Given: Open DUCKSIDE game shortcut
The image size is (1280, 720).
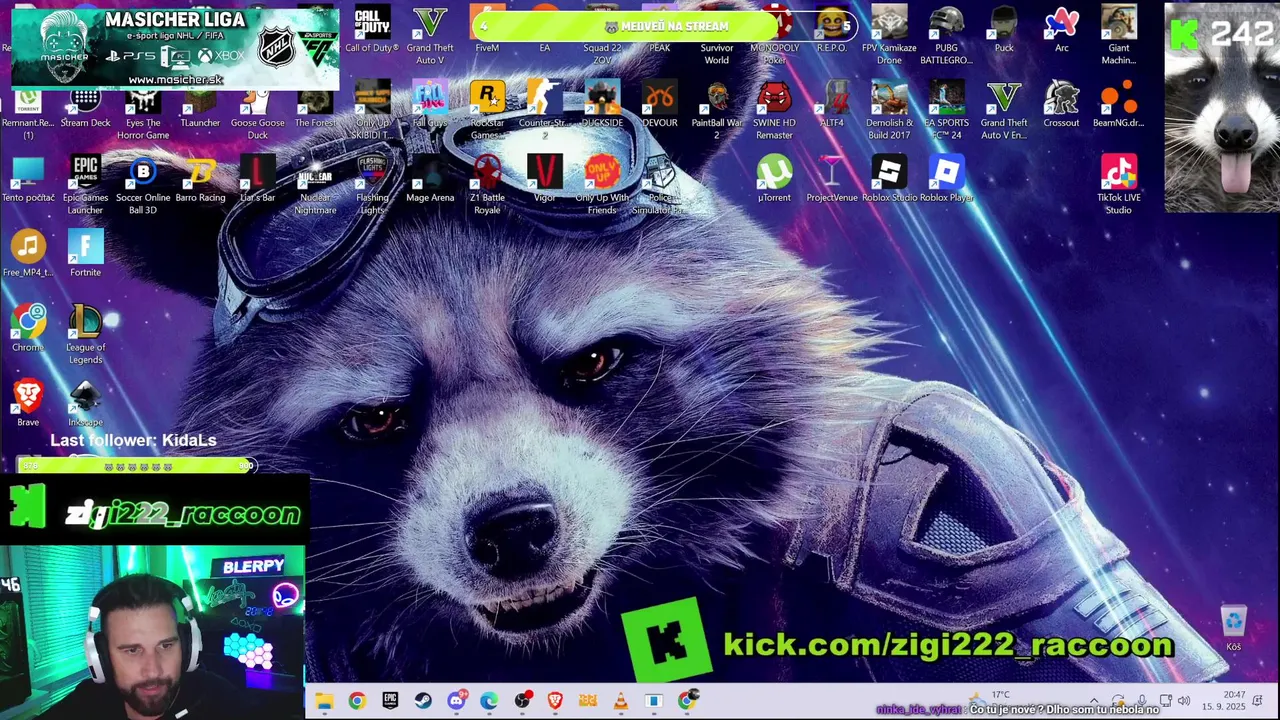Looking at the screenshot, I should [602, 104].
